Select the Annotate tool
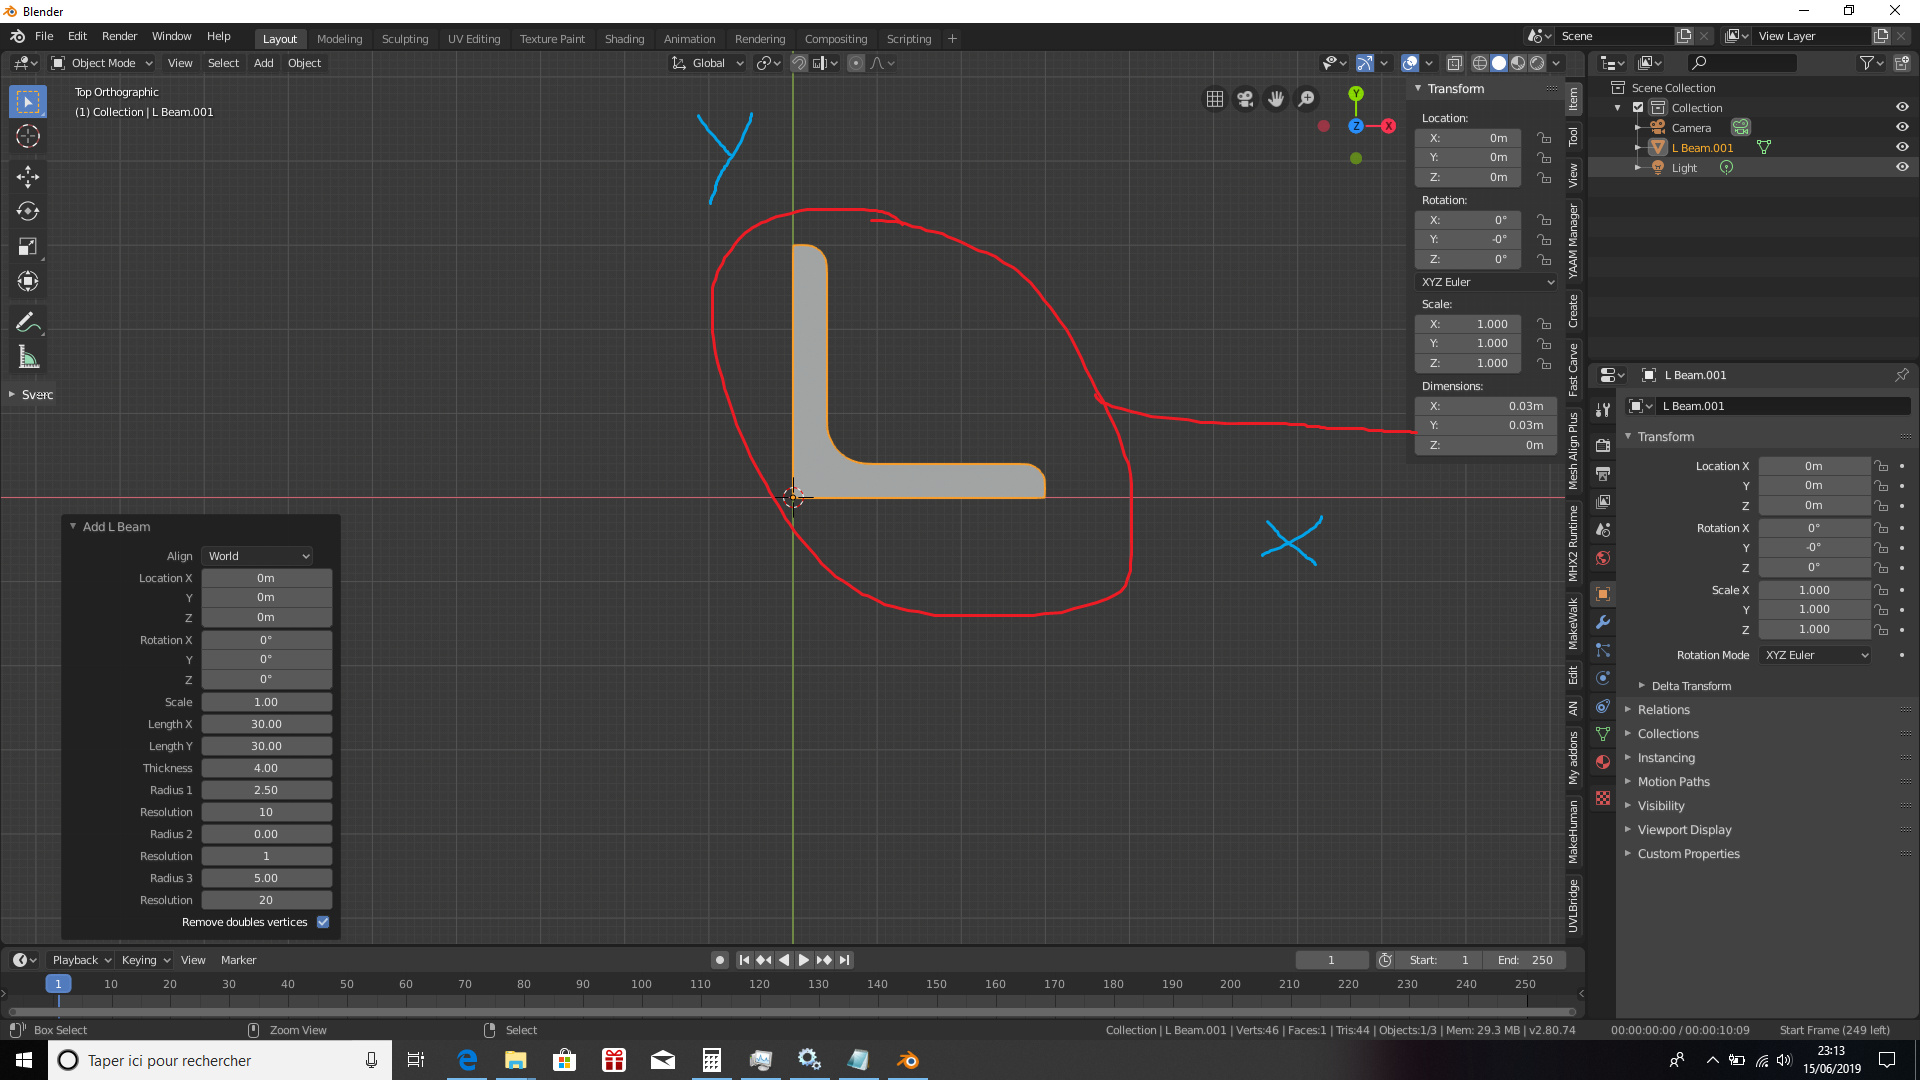The height and width of the screenshot is (1080, 1920). point(27,321)
